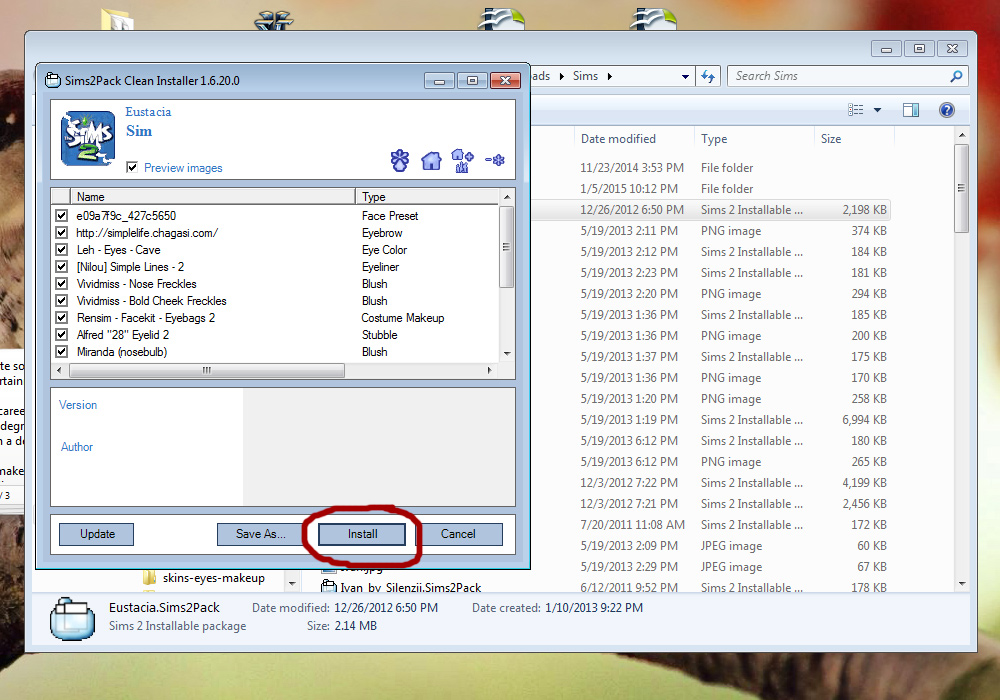
Task: Sort Explorer files by Type column
Action: point(754,139)
